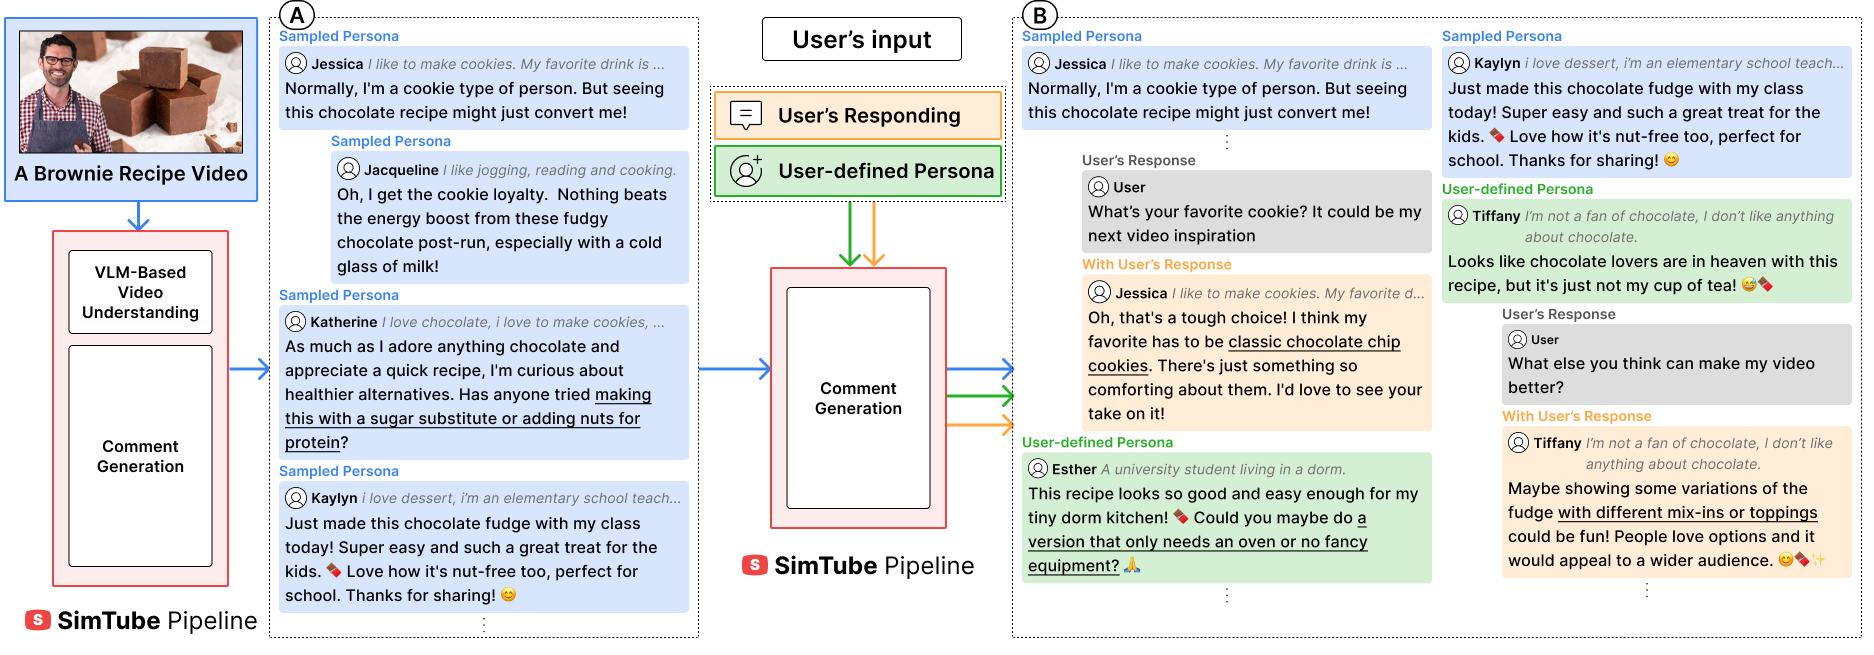Click the User's input box

point(861,39)
